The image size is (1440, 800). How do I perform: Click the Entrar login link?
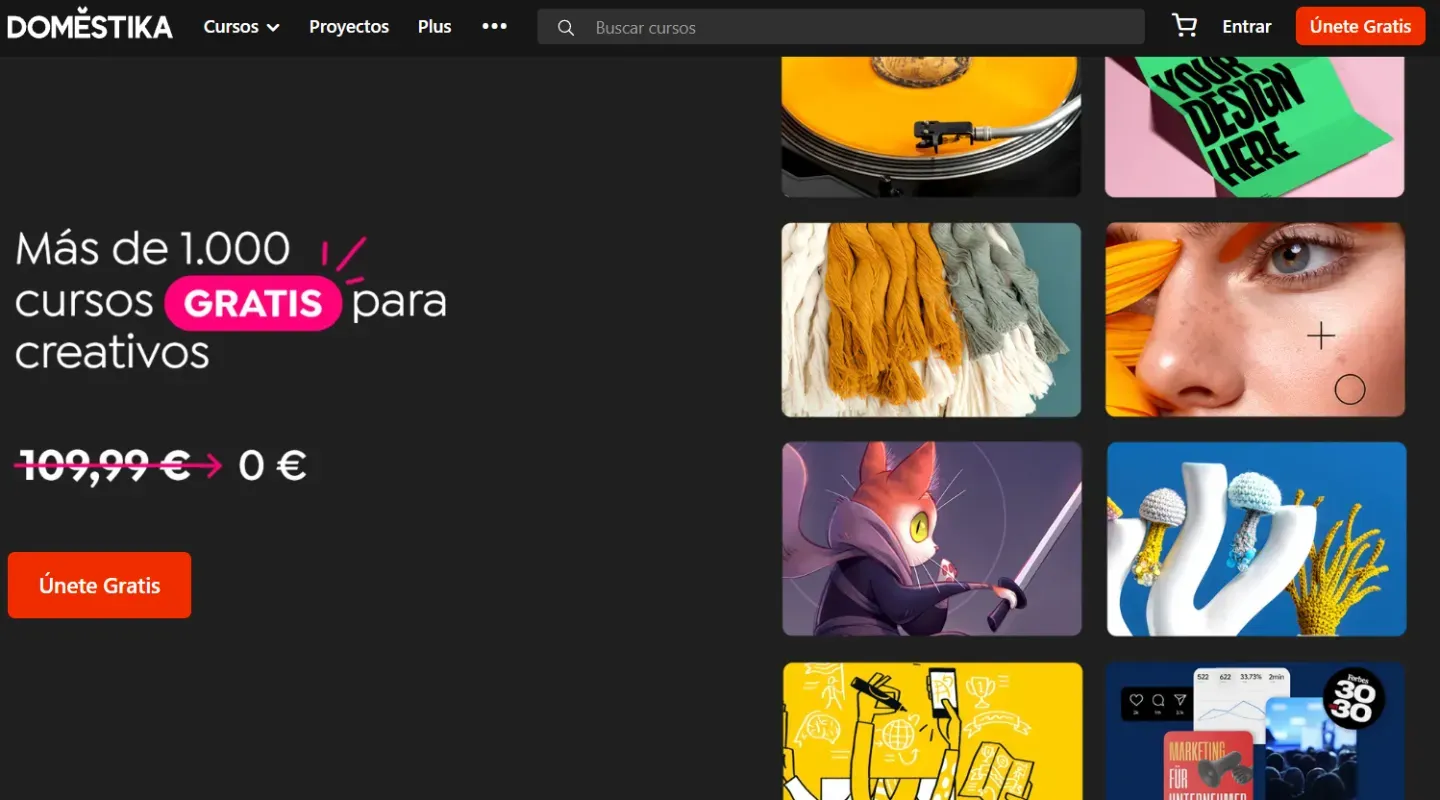click(1247, 27)
